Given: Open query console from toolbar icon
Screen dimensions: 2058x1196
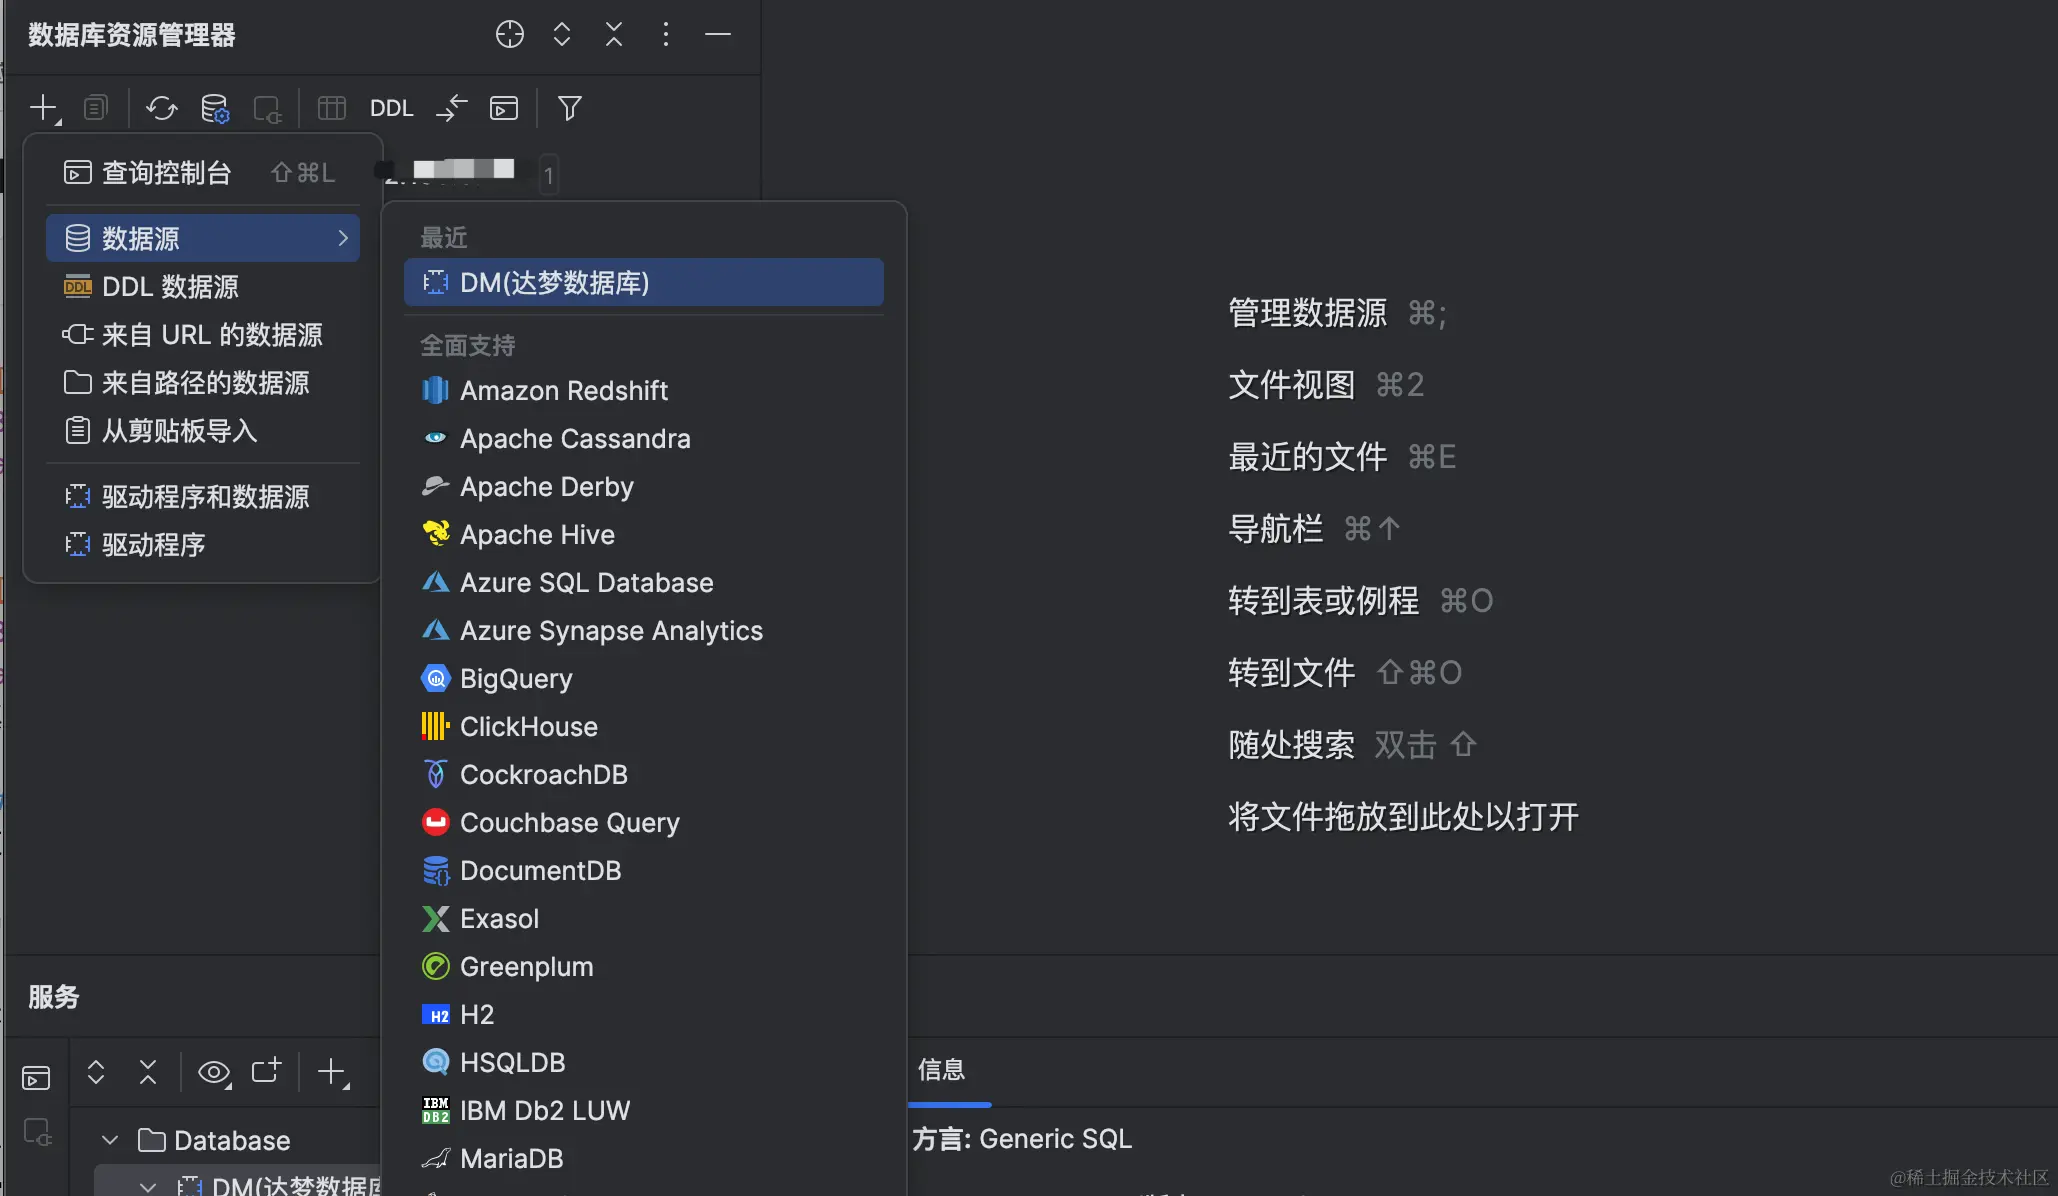Looking at the screenshot, I should pos(504,108).
